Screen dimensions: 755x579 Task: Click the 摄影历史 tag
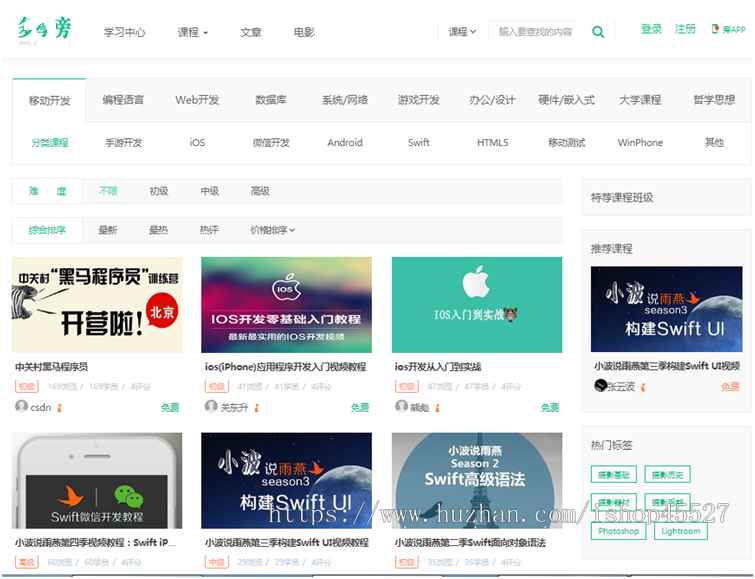coord(667,474)
